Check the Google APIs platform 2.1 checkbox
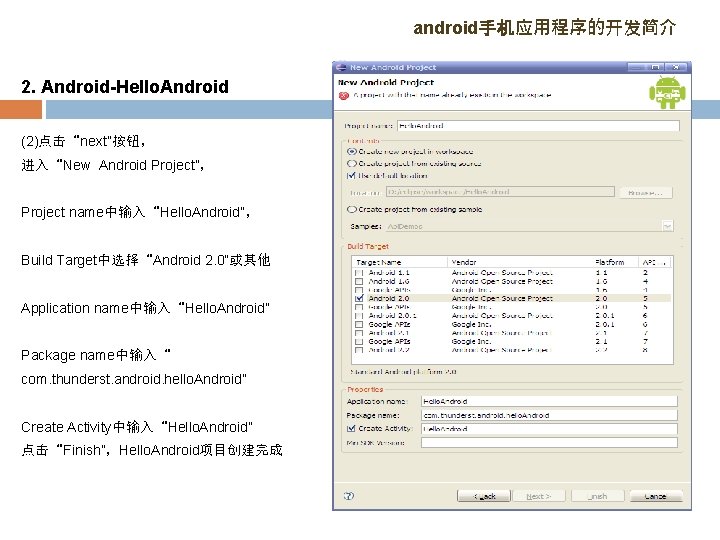Image resolution: width=720 pixels, height=540 pixels. [x=359, y=342]
